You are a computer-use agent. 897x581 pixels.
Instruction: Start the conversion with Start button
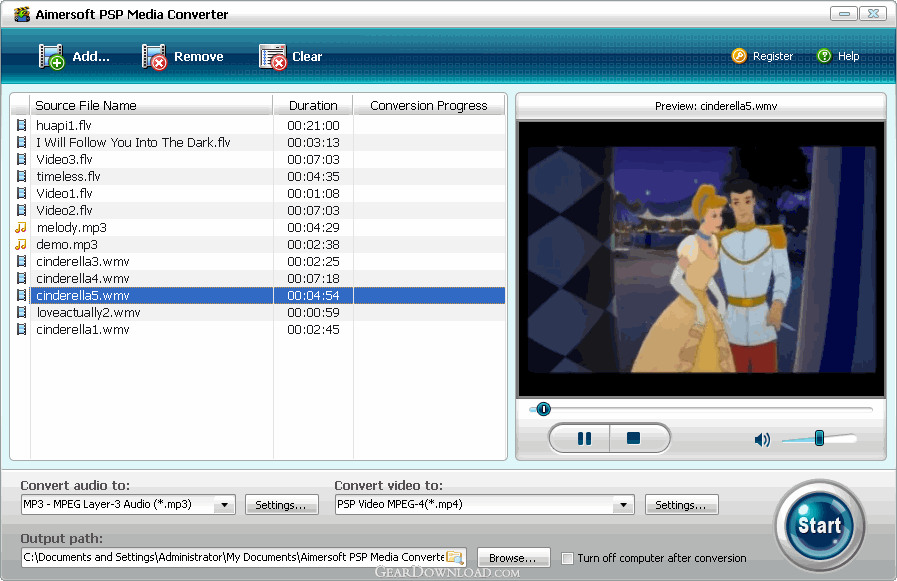coord(819,525)
